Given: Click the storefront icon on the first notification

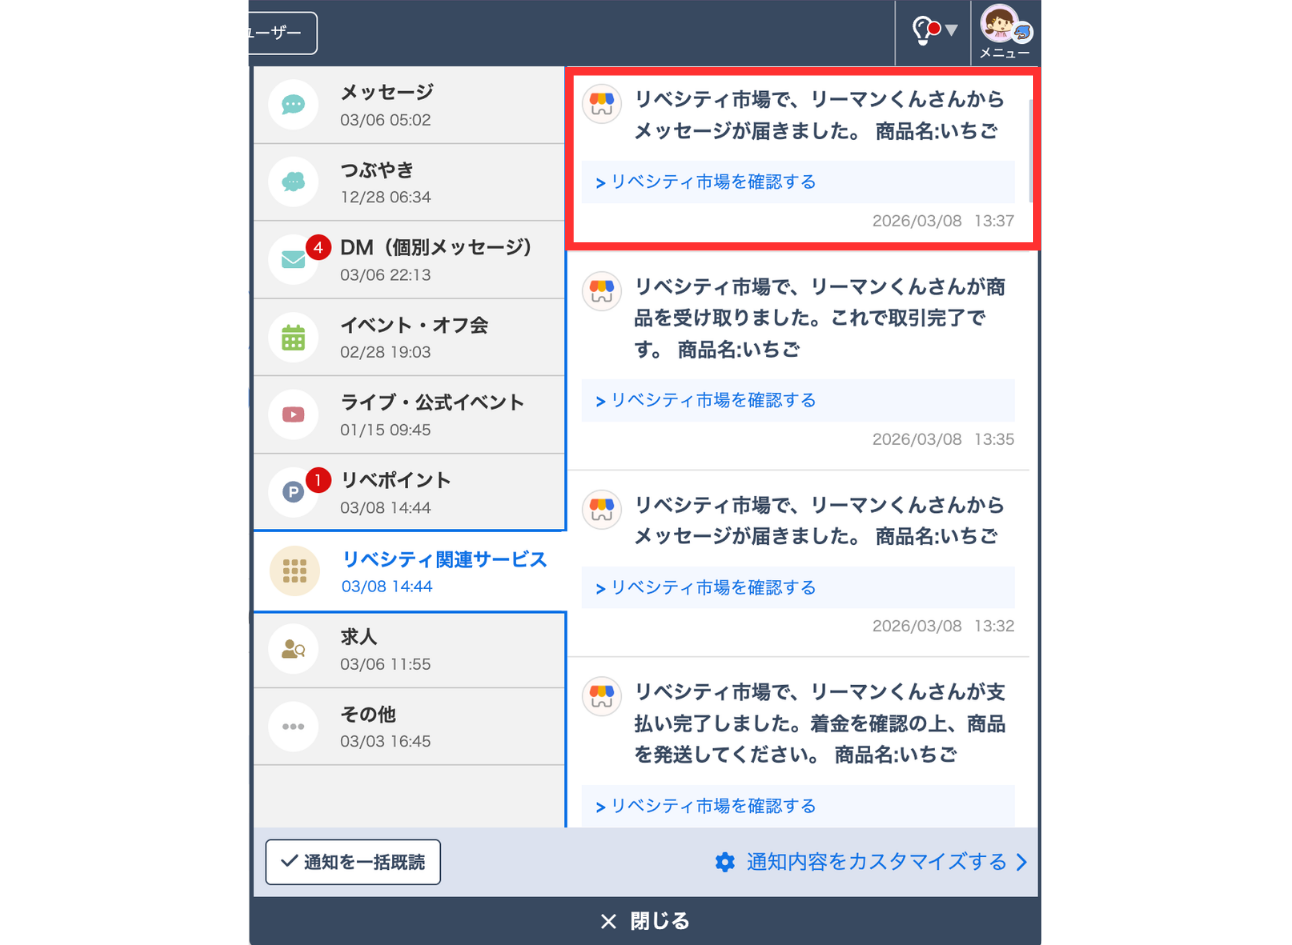Looking at the screenshot, I should 601,103.
